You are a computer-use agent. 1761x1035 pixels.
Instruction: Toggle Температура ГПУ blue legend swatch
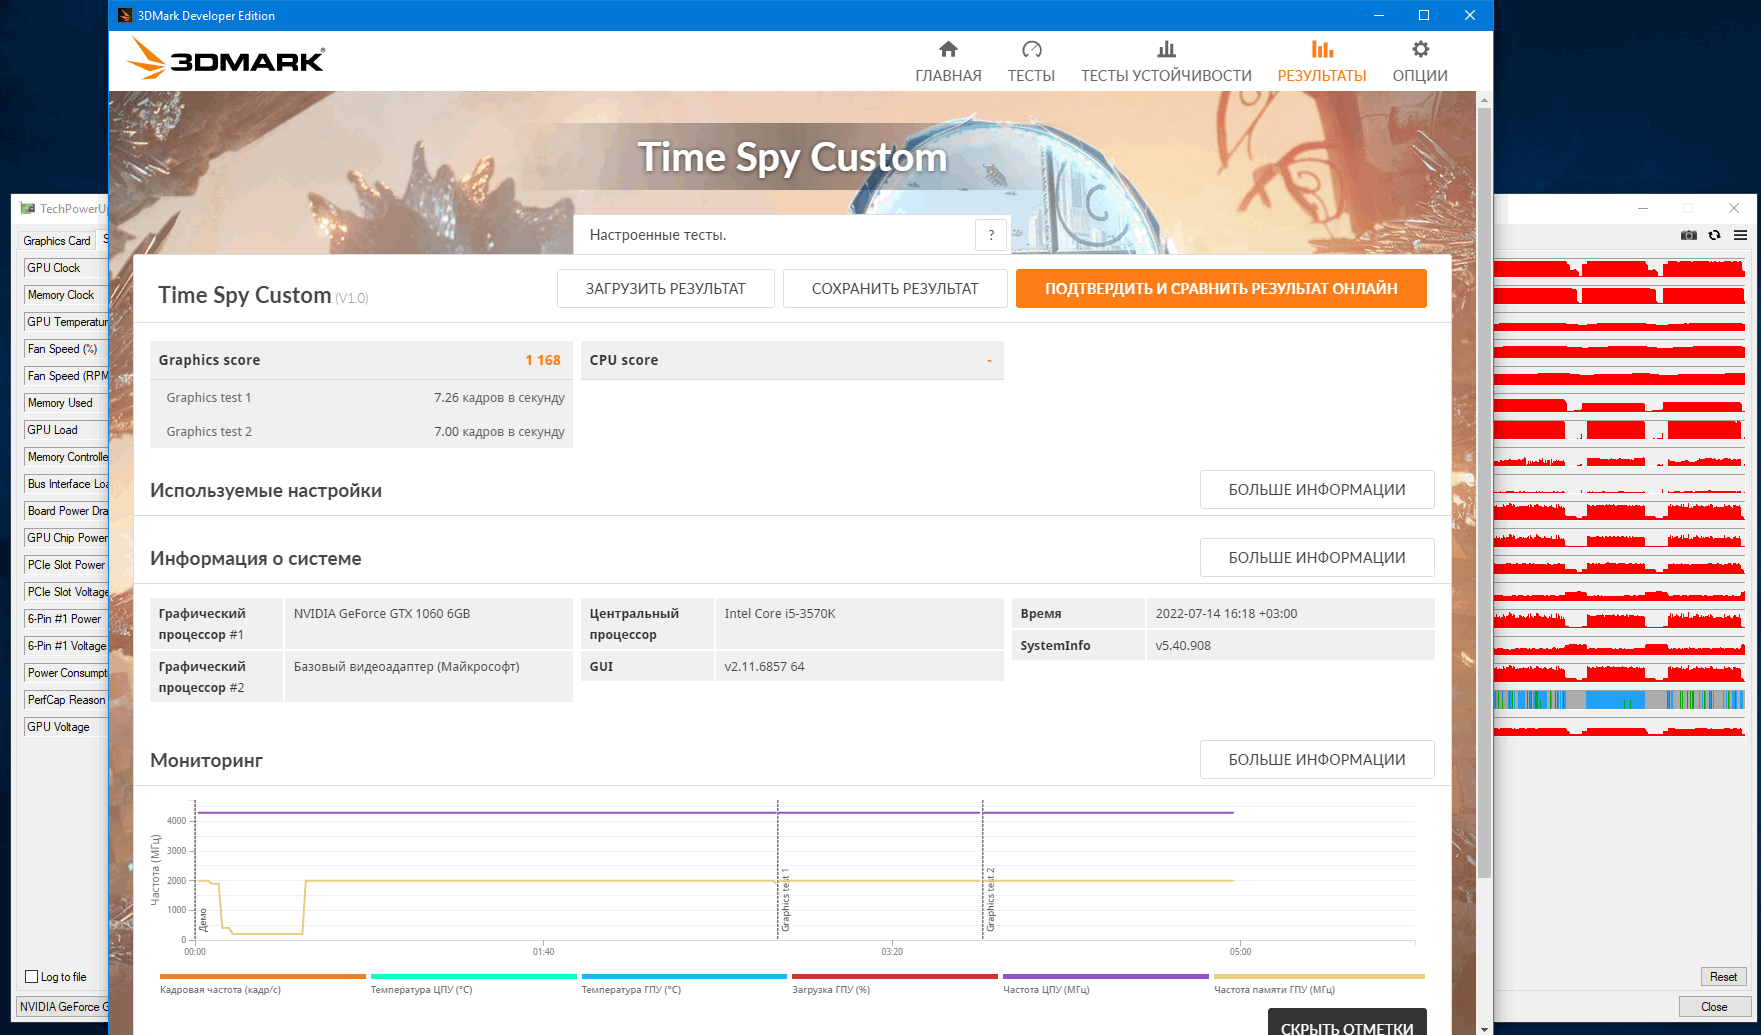[684, 977]
